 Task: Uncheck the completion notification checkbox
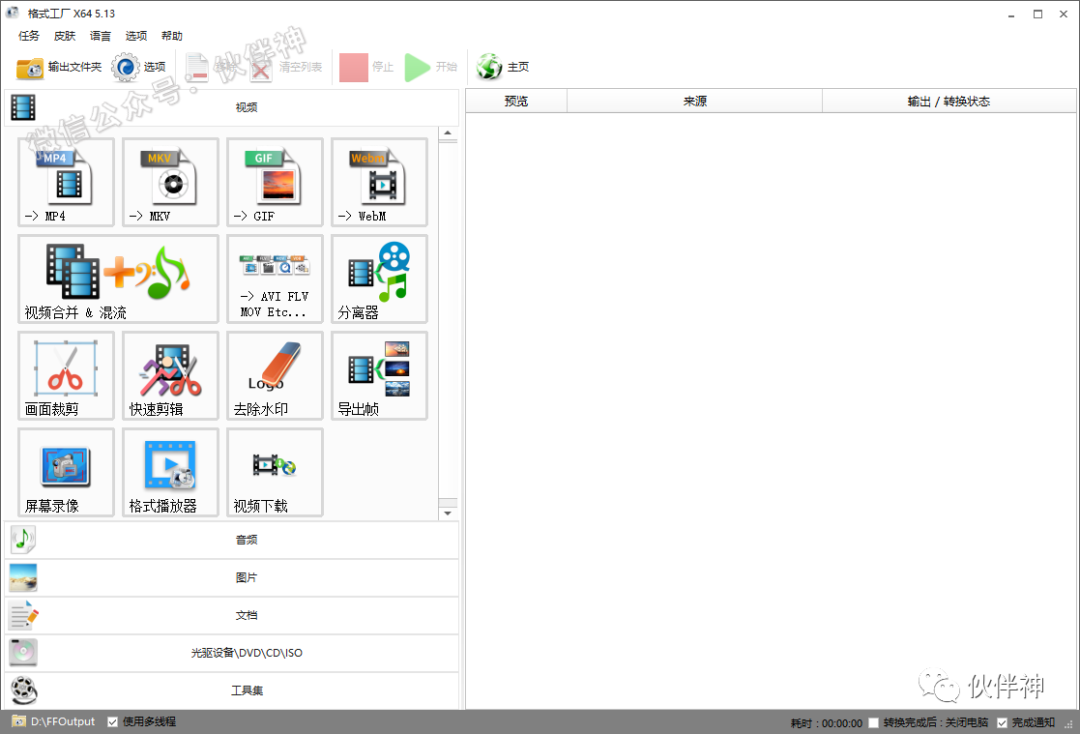pos(1002,723)
